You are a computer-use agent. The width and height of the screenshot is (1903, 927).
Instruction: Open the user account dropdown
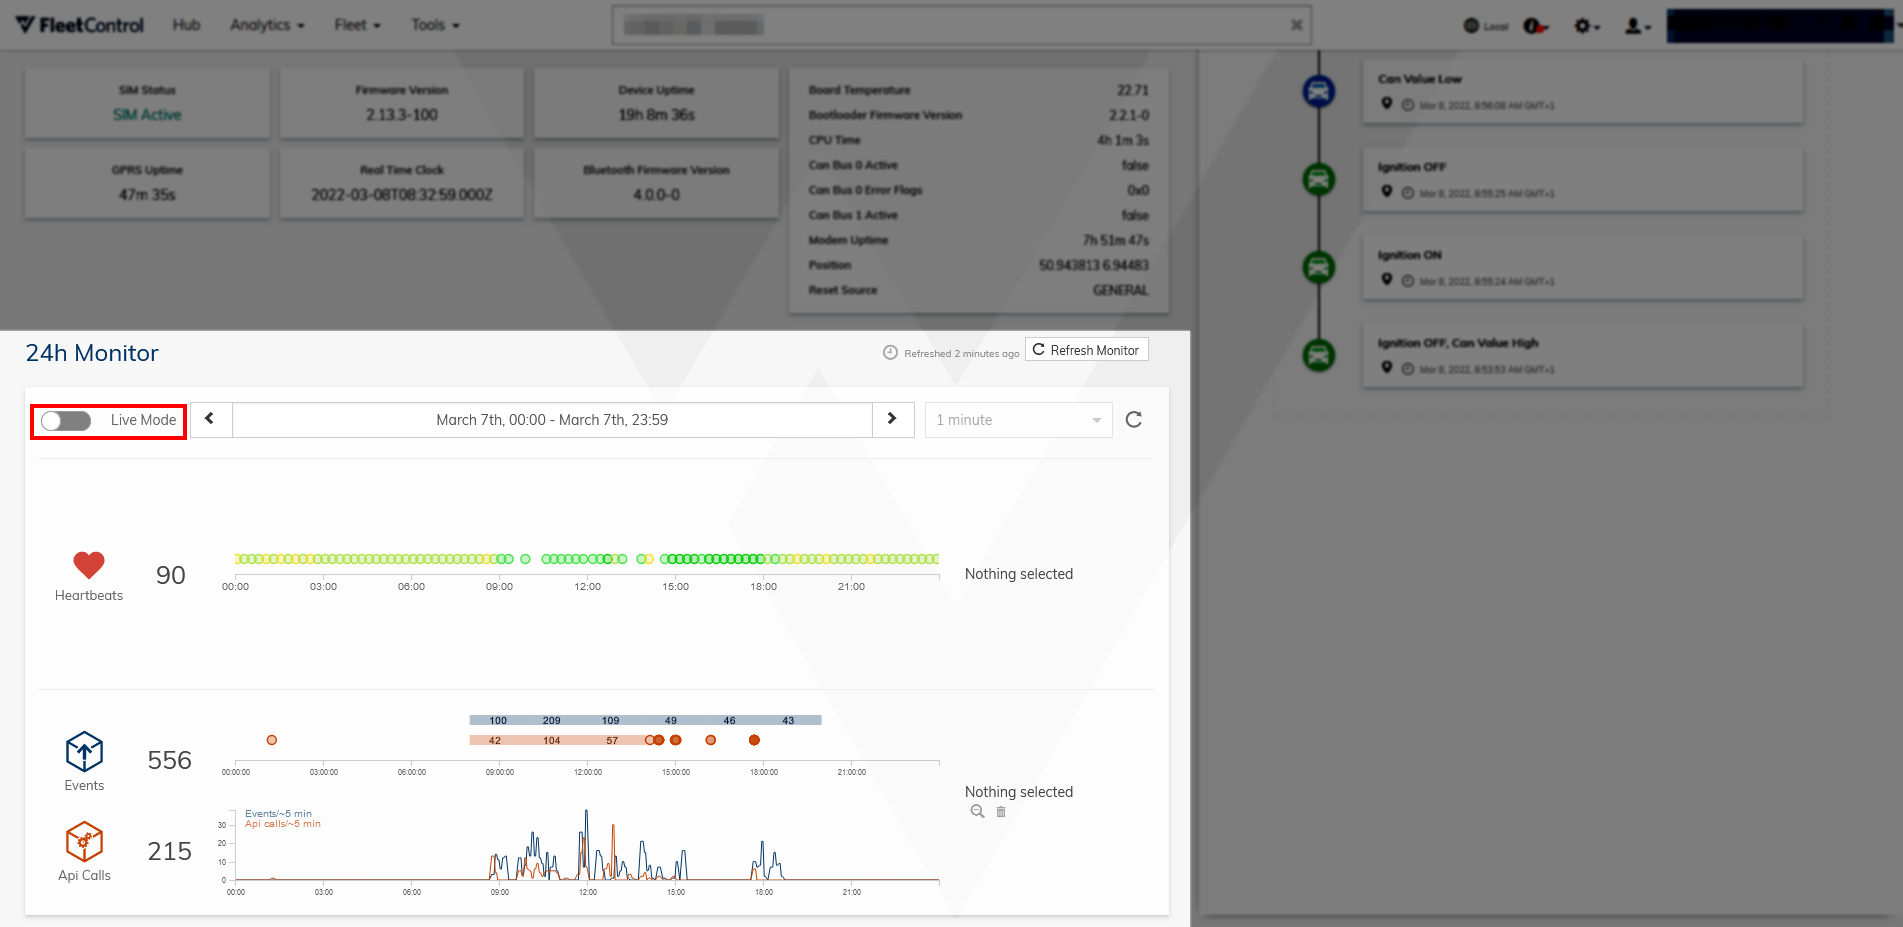point(1637,26)
